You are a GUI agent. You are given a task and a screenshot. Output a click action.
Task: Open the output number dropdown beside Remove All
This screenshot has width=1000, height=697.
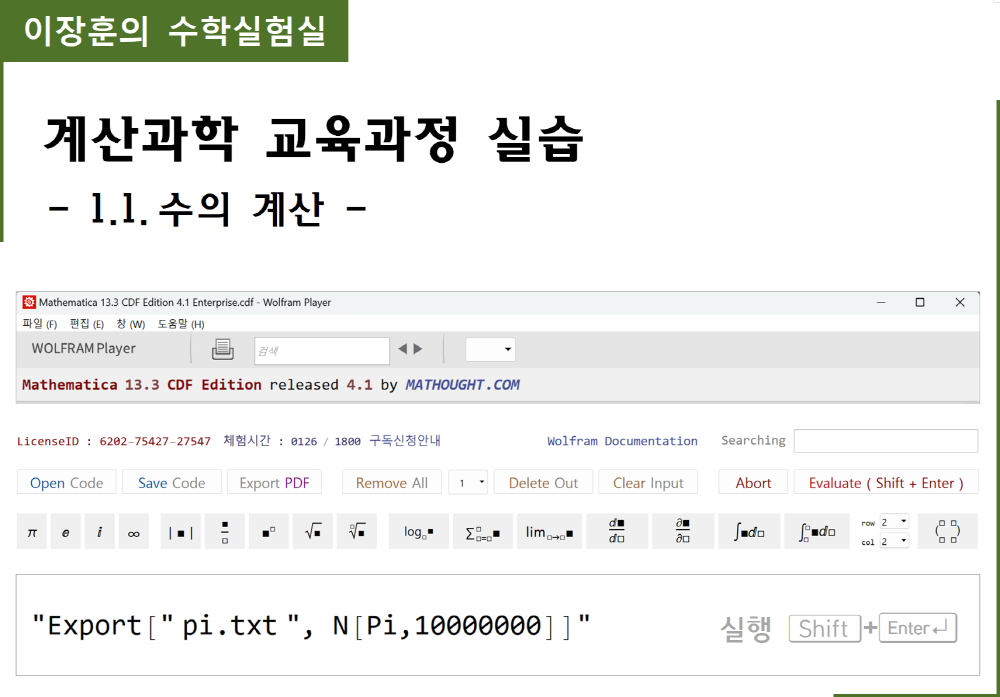(x=469, y=483)
